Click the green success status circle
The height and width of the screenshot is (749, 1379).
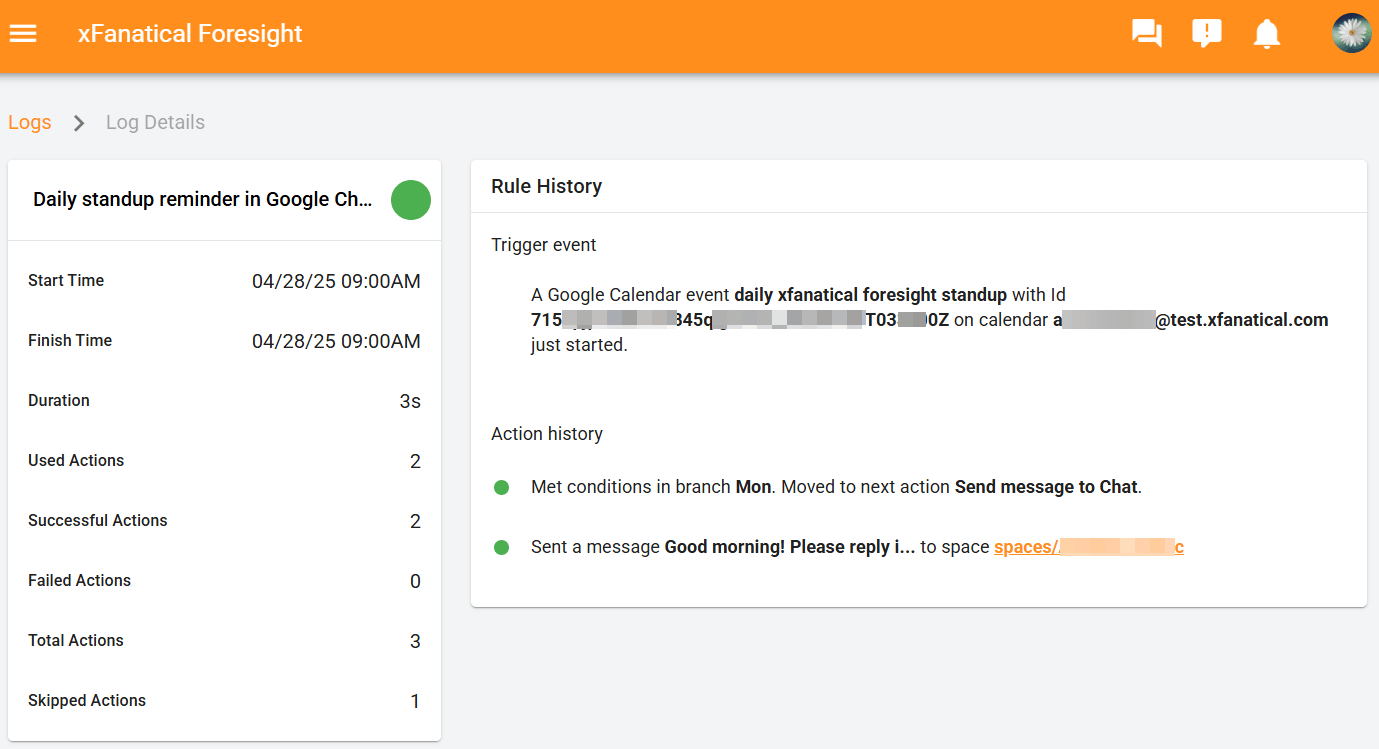click(x=411, y=200)
